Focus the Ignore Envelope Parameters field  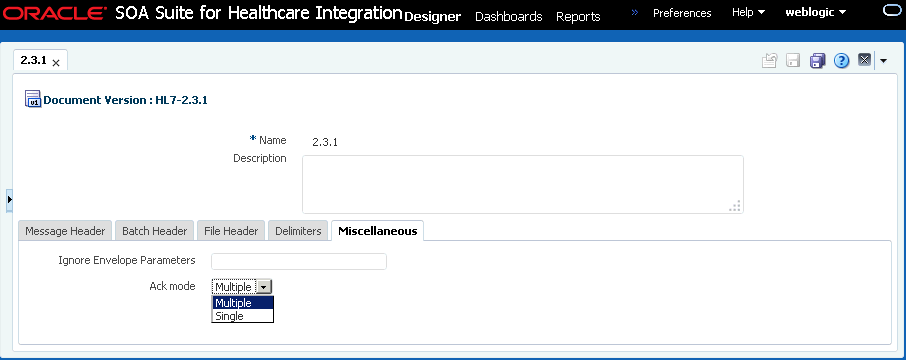[x=299, y=261]
